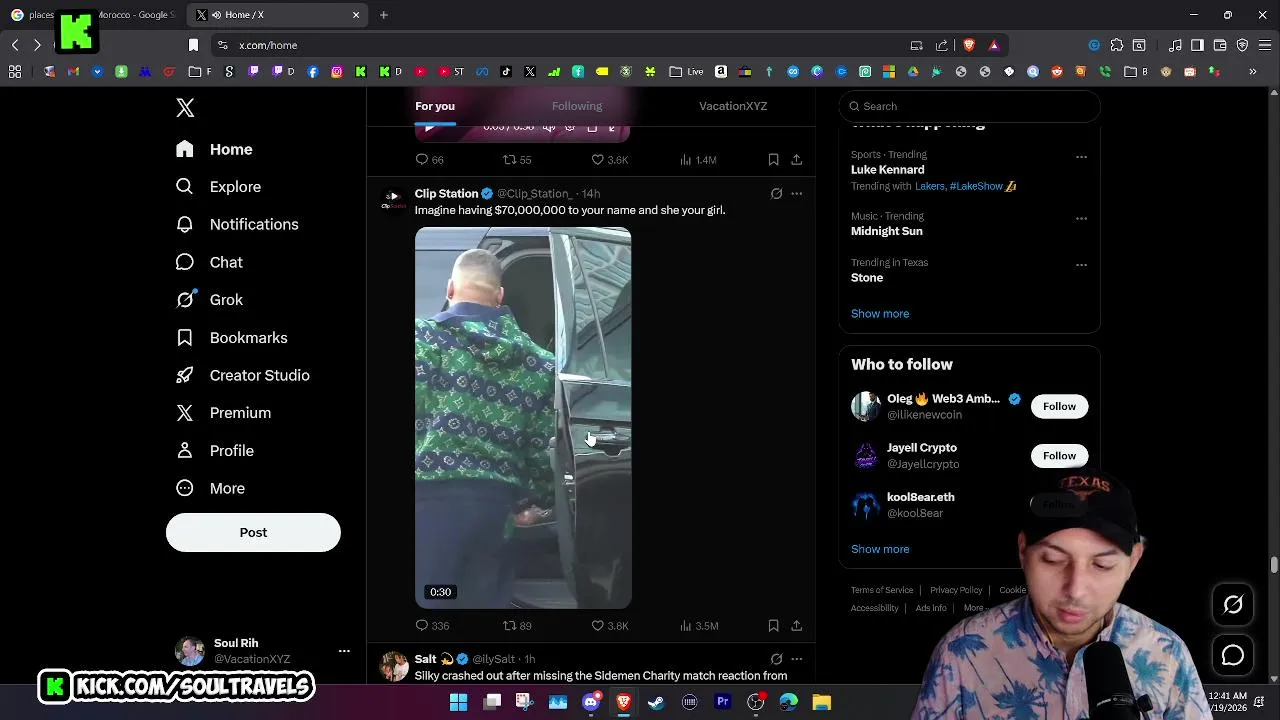Click the X logo in the sidebar
1280x720 pixels.
tap(185, 108)
